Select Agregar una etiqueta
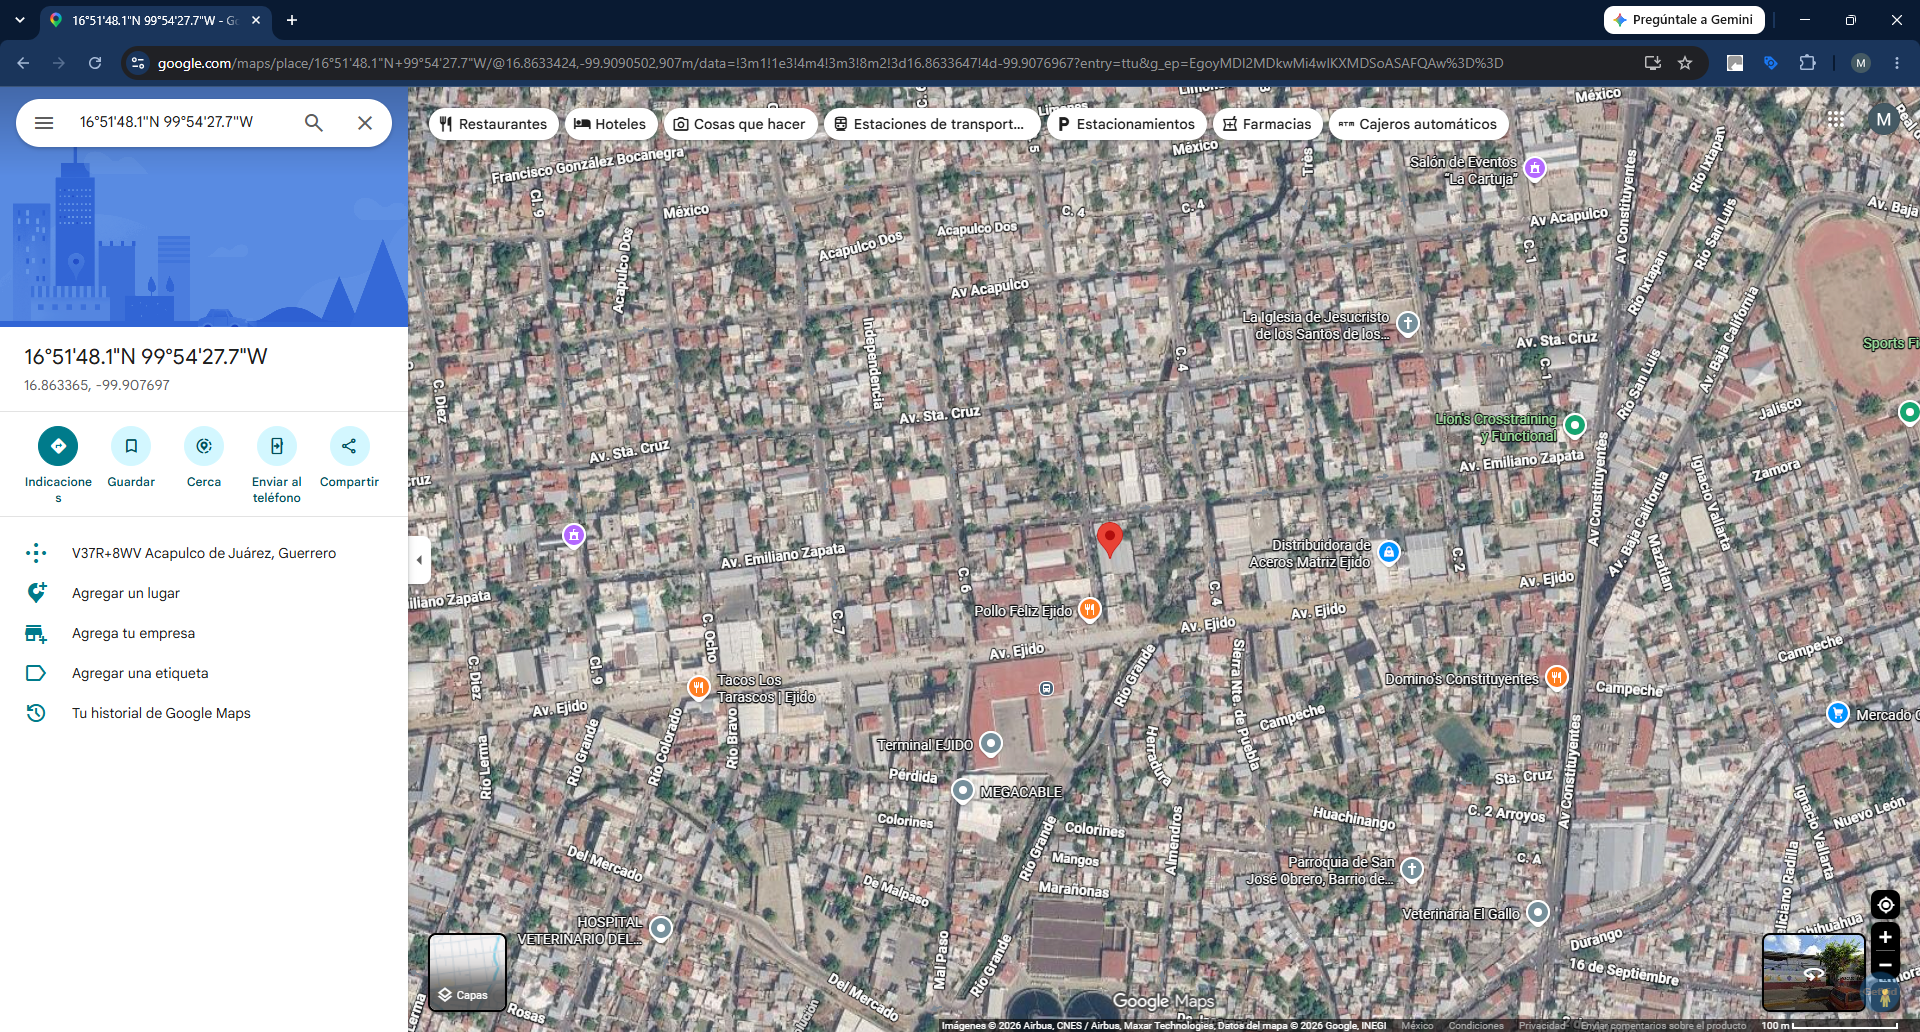The width and height of the screenshot is (1920, 1032). (204, 673)
